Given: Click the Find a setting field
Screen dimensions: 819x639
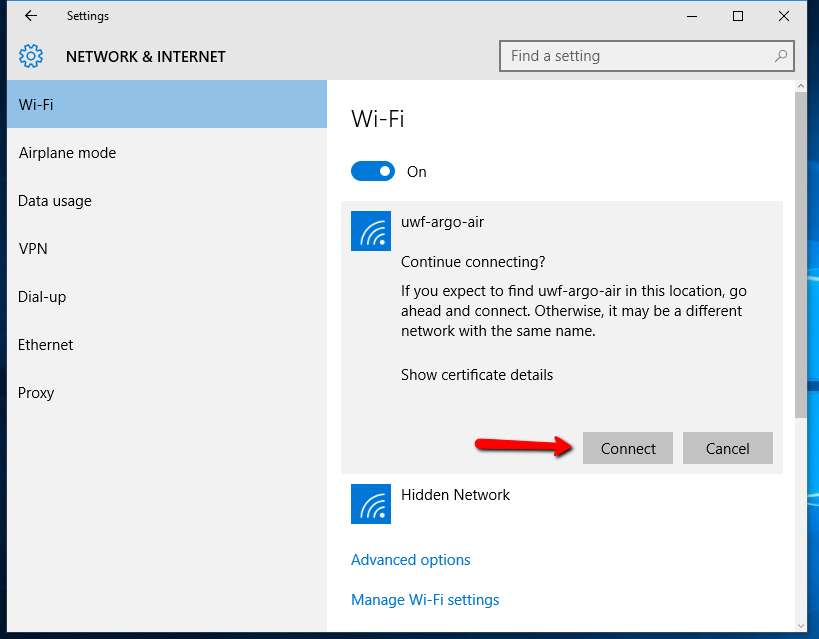Looking at the screenshot, I should click(647, 56).
